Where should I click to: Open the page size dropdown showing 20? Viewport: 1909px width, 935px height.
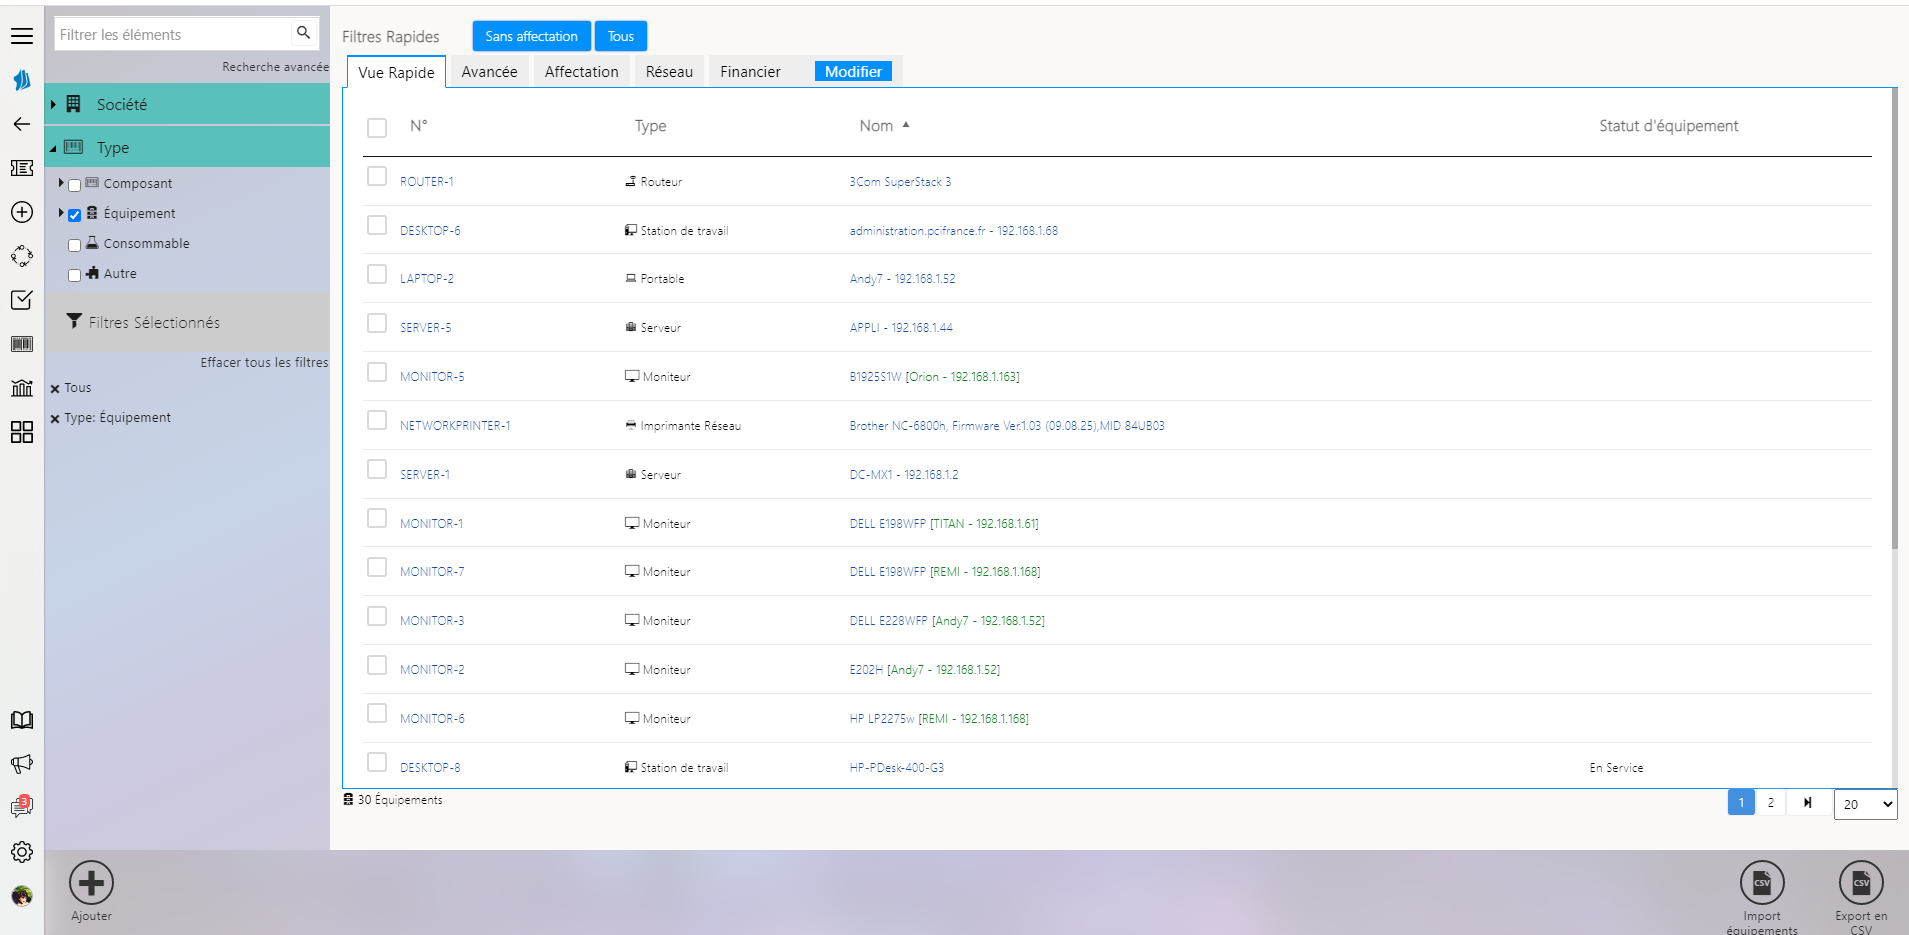pos(1865,804)
